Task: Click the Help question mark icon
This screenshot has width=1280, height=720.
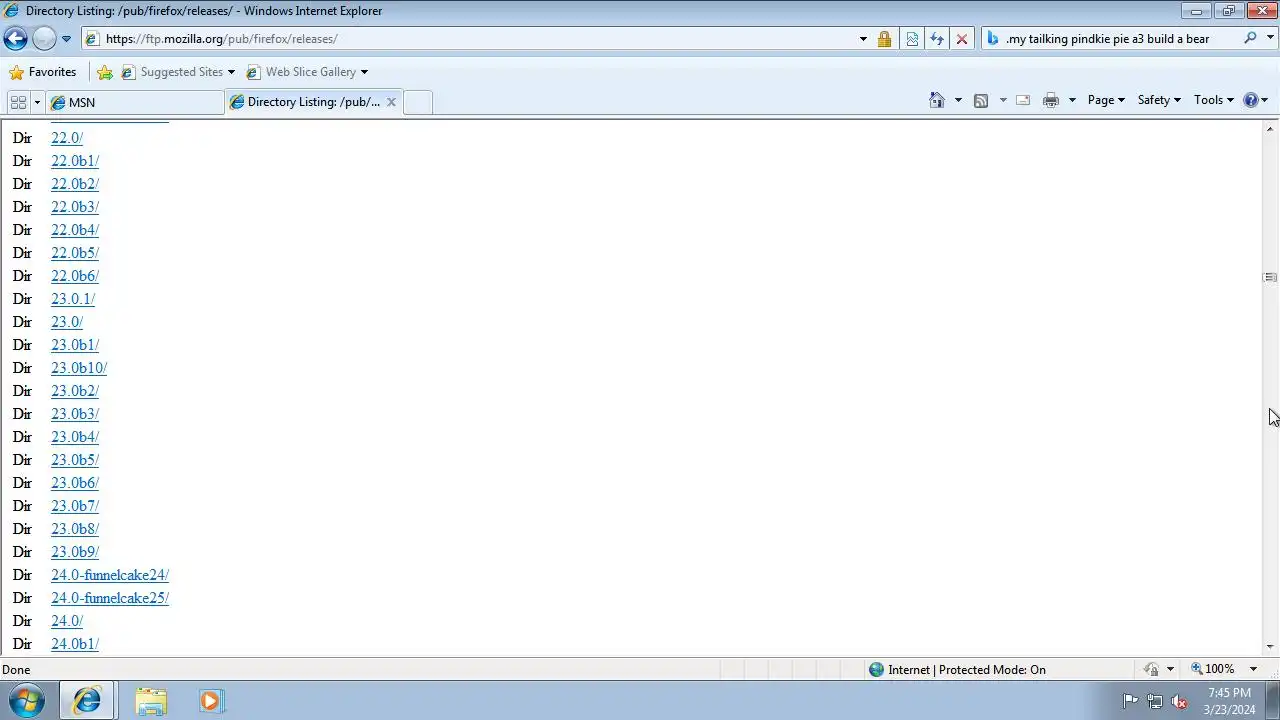Action: click(1250, 100)
